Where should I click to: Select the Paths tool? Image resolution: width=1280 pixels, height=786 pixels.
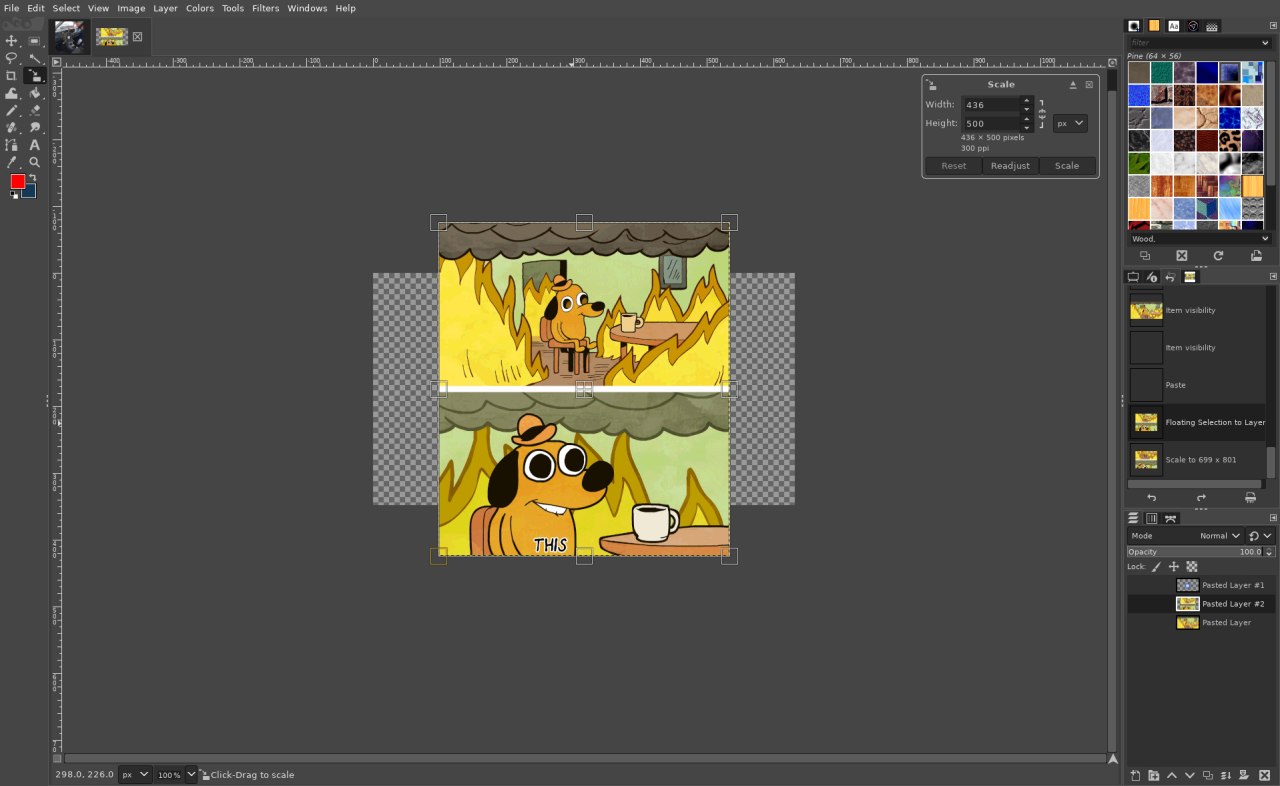tap(12, 145)
